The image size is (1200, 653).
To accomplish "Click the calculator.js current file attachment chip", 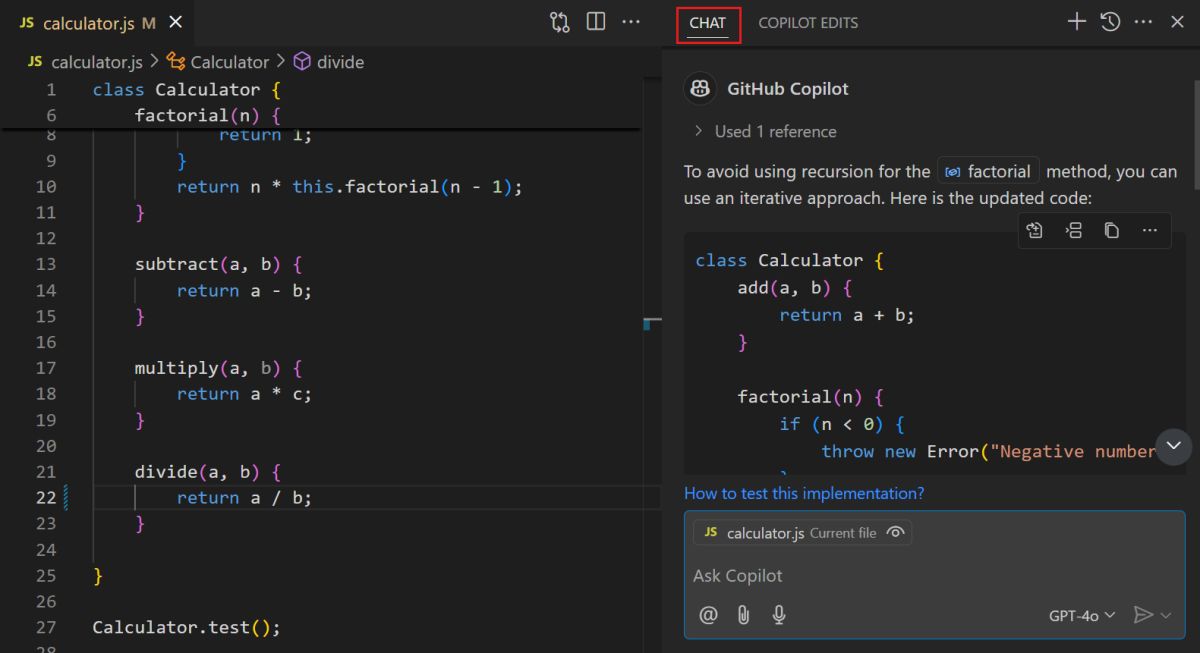I will pos(802,533).
